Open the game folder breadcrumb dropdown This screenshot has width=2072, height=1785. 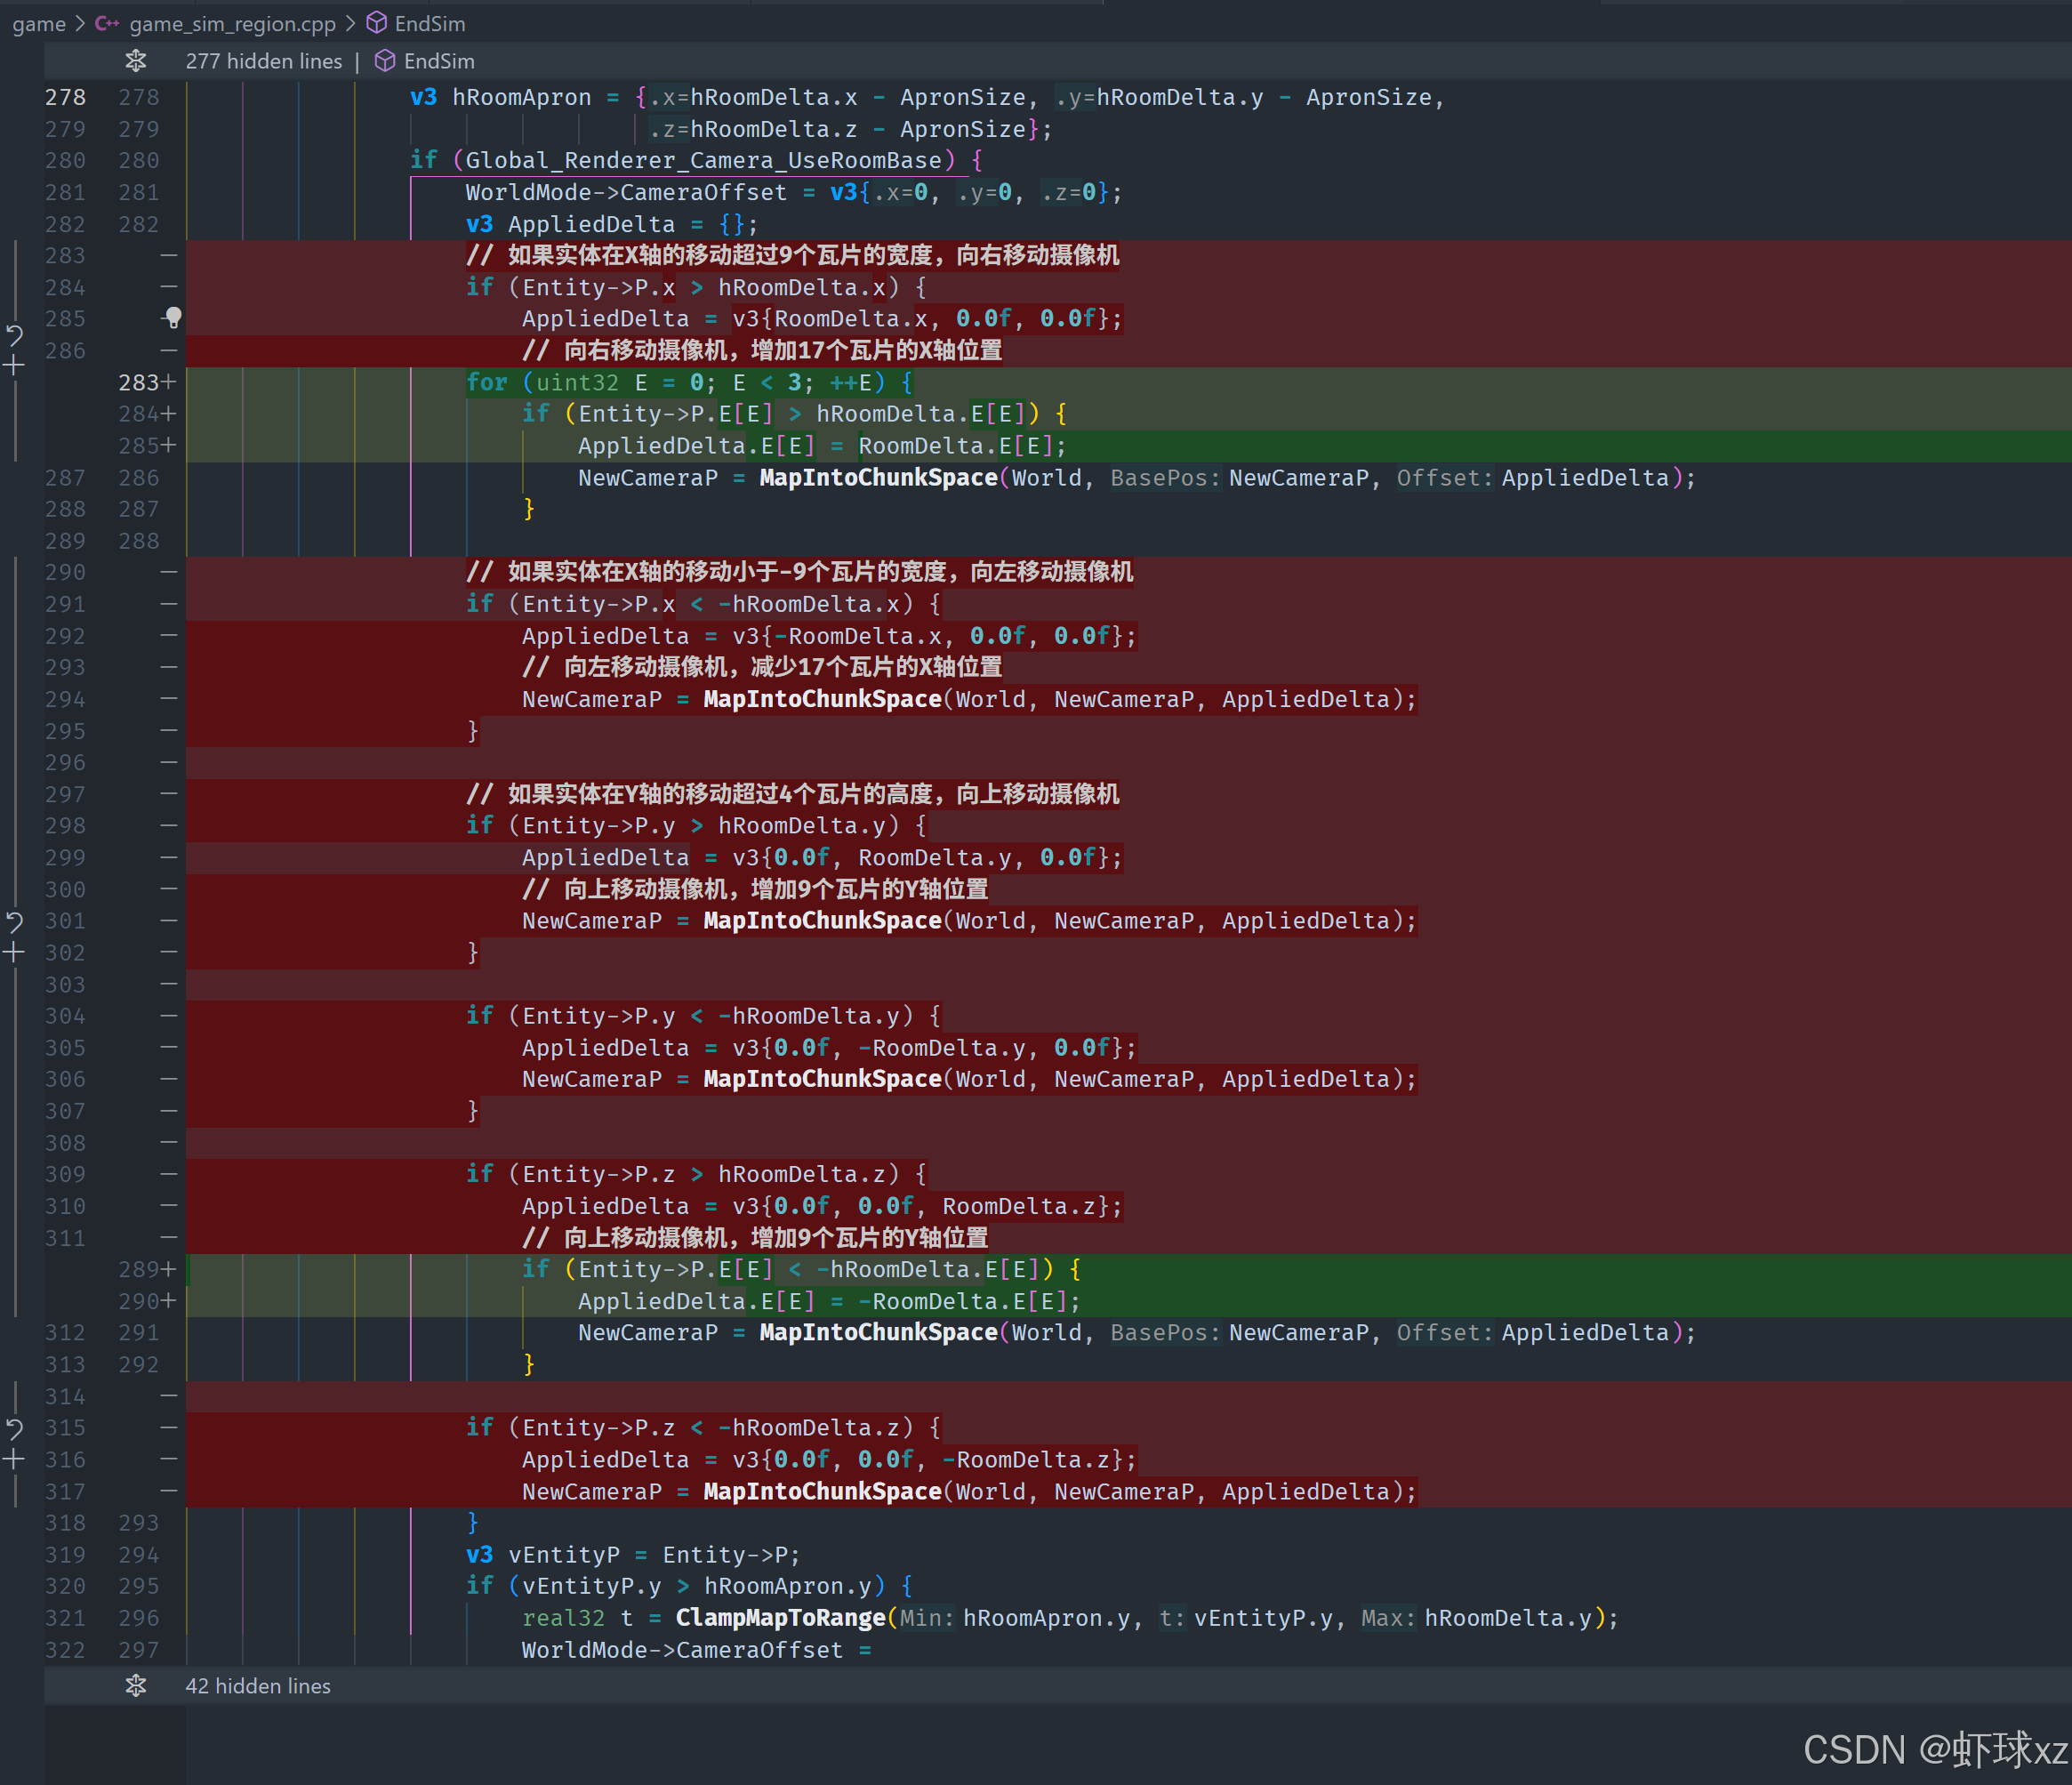[x=39, y=23]
